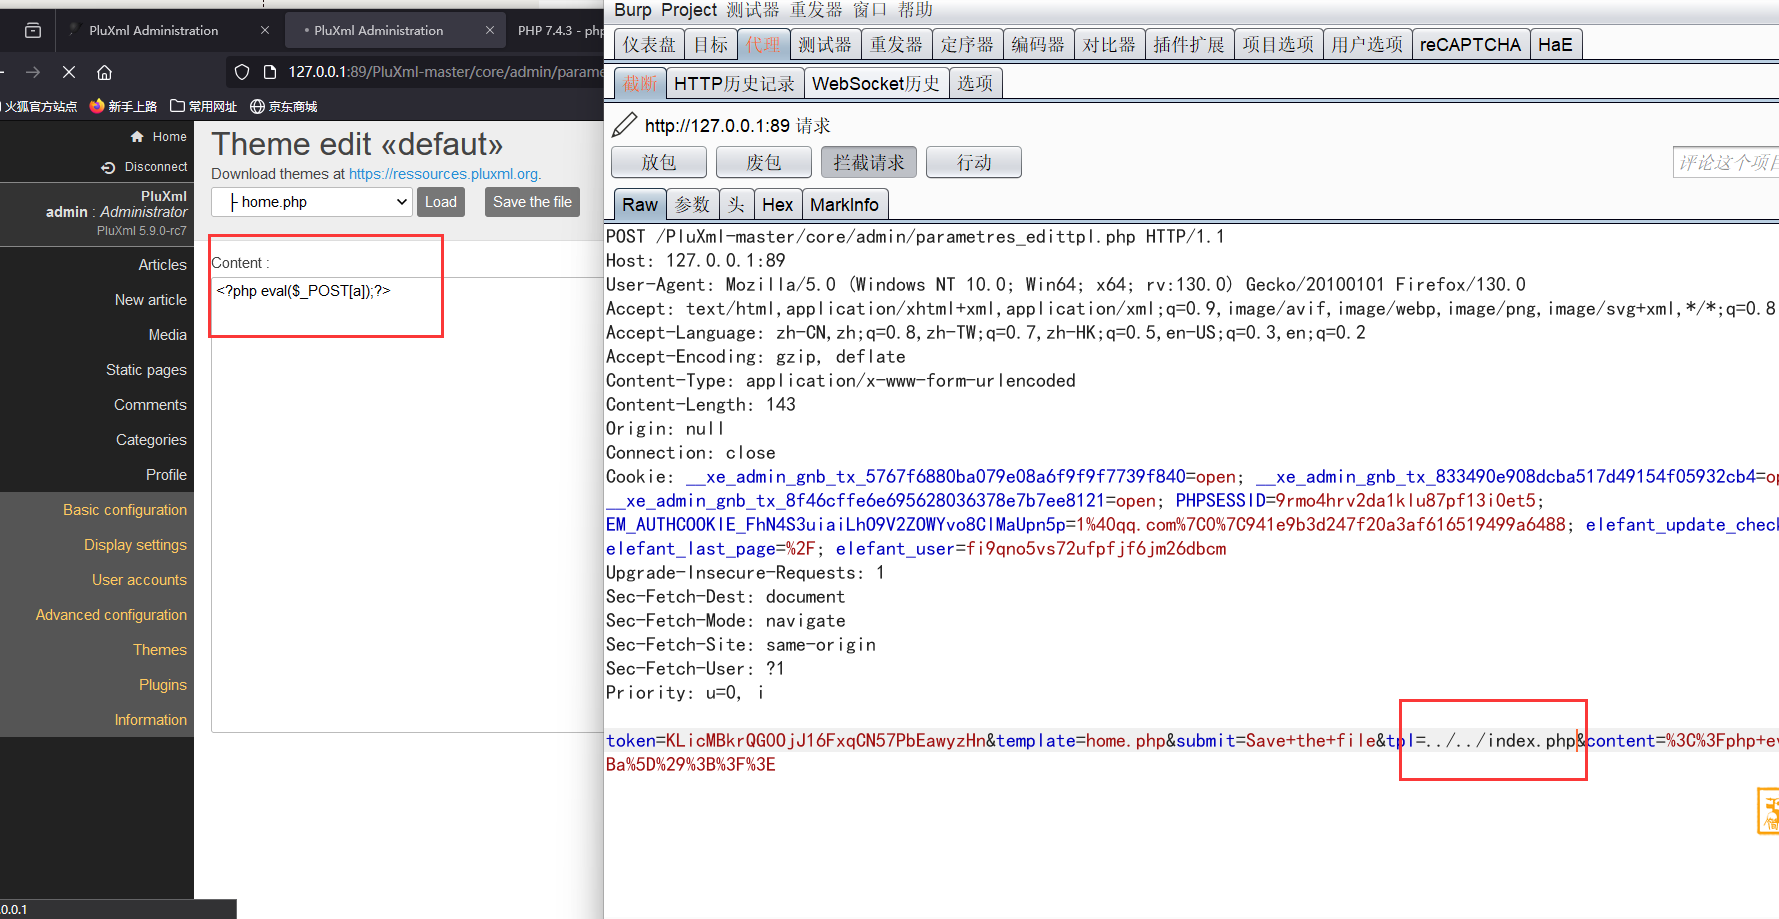1779x919 pixels.
Task: Open New article in PluXml sidebar
Action: tap(150, 300)
